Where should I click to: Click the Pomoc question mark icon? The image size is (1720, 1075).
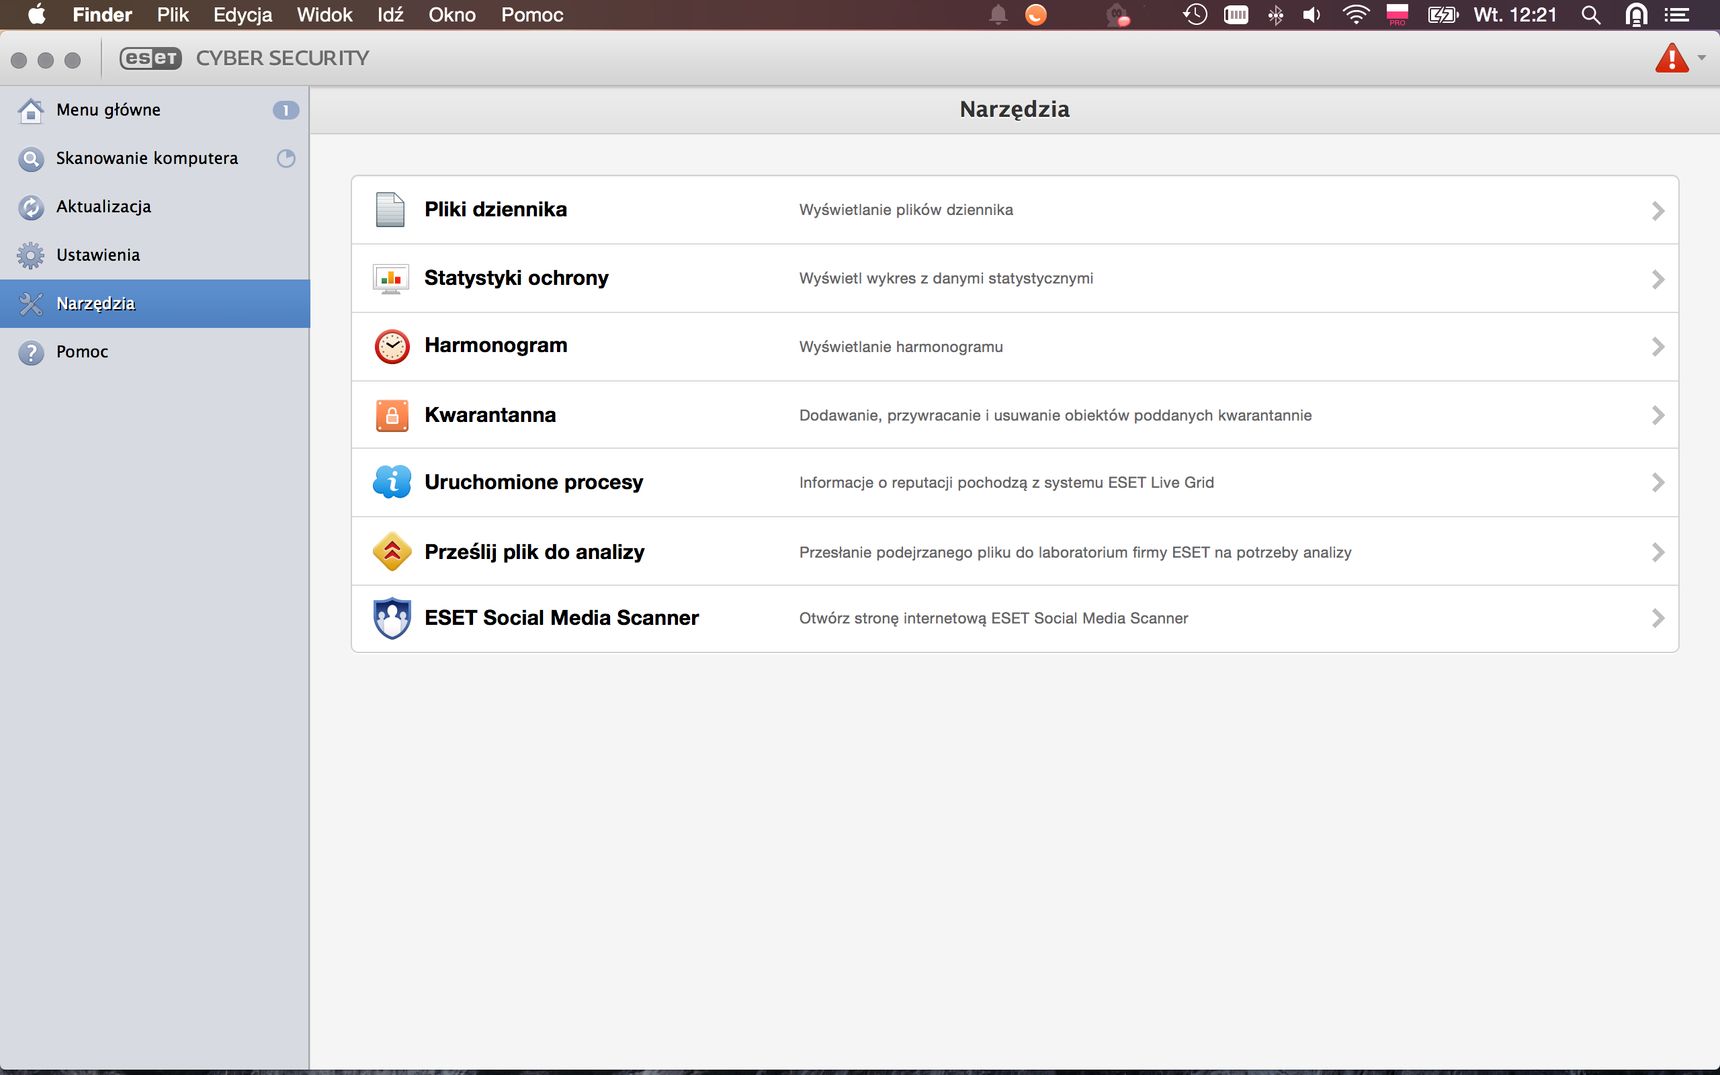click(x=31, y=352)
